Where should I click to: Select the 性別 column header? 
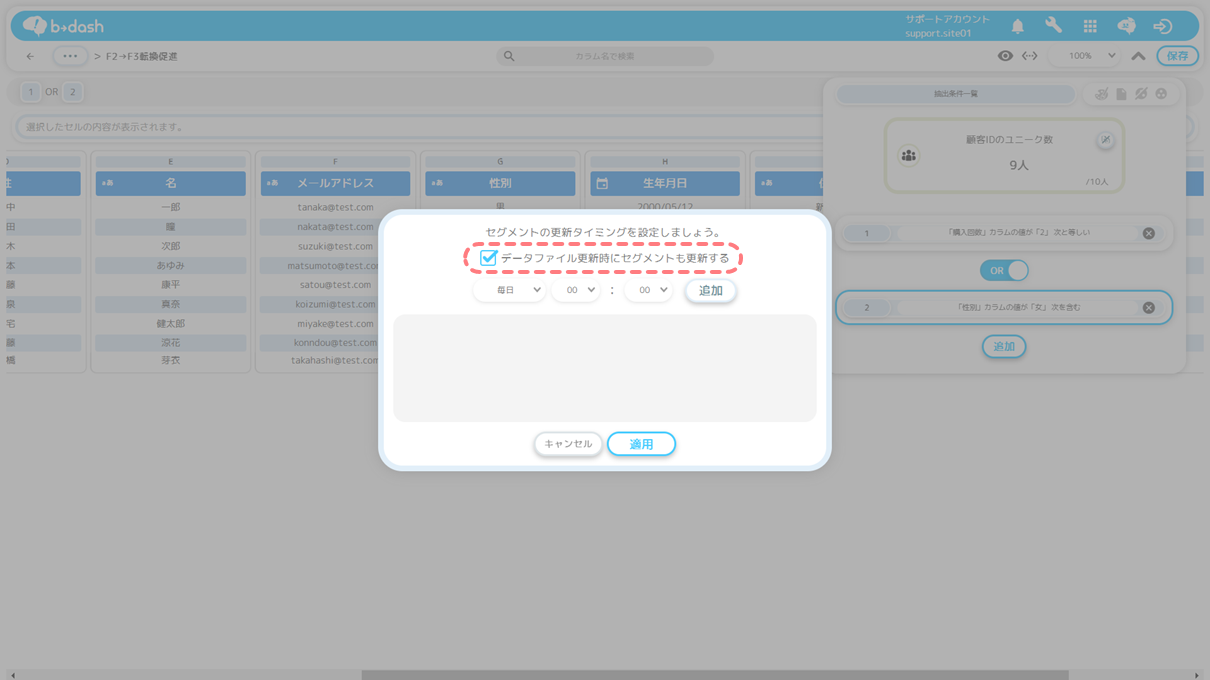(500, 184)
